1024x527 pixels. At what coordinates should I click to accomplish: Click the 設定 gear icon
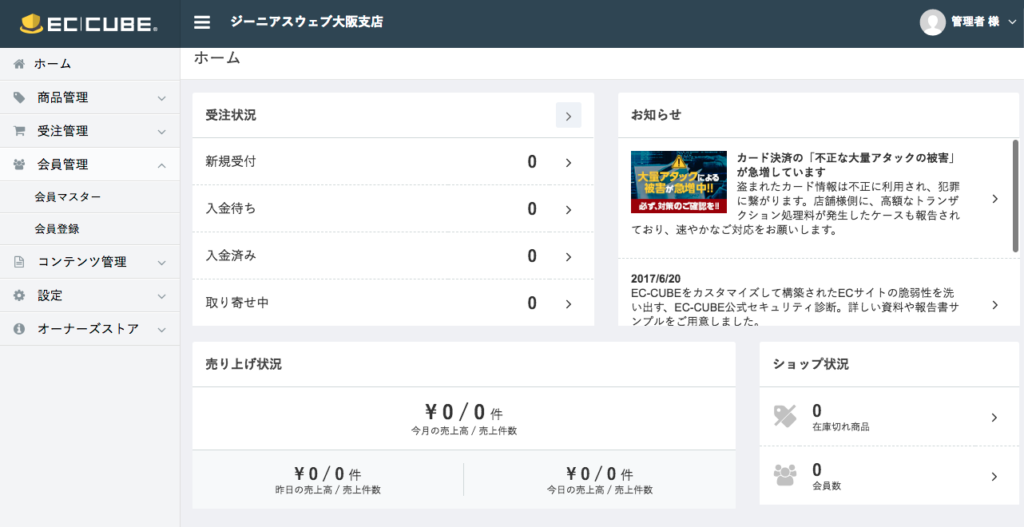(x=18, y=296)
